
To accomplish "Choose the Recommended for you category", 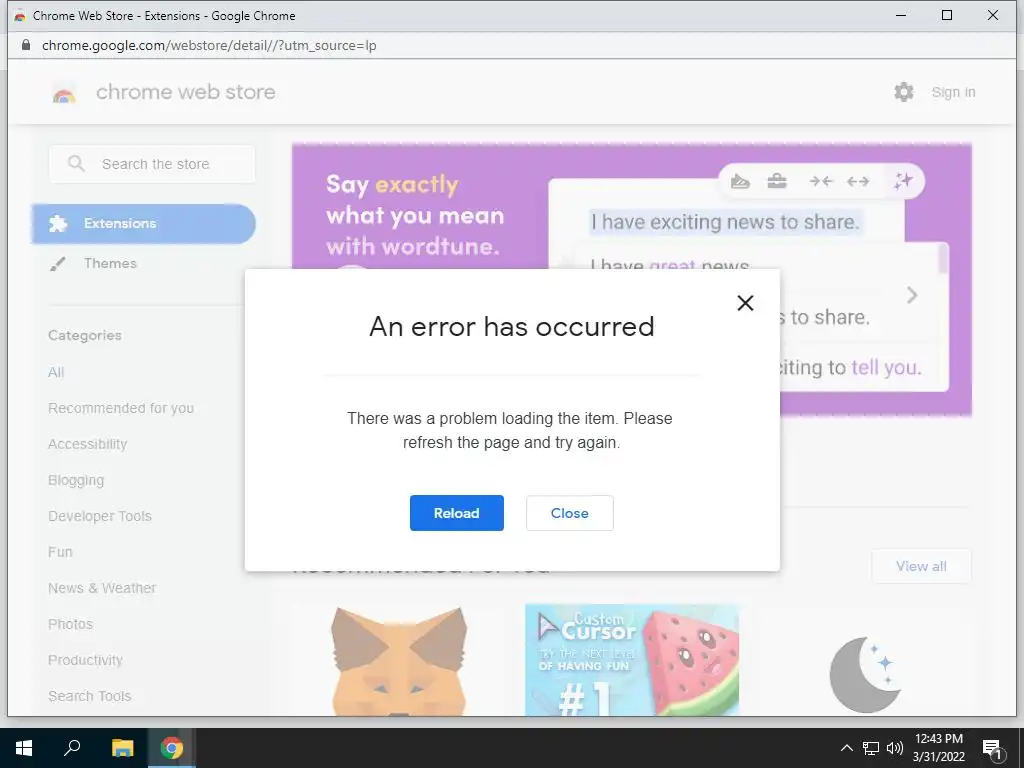I will point(121,408).
